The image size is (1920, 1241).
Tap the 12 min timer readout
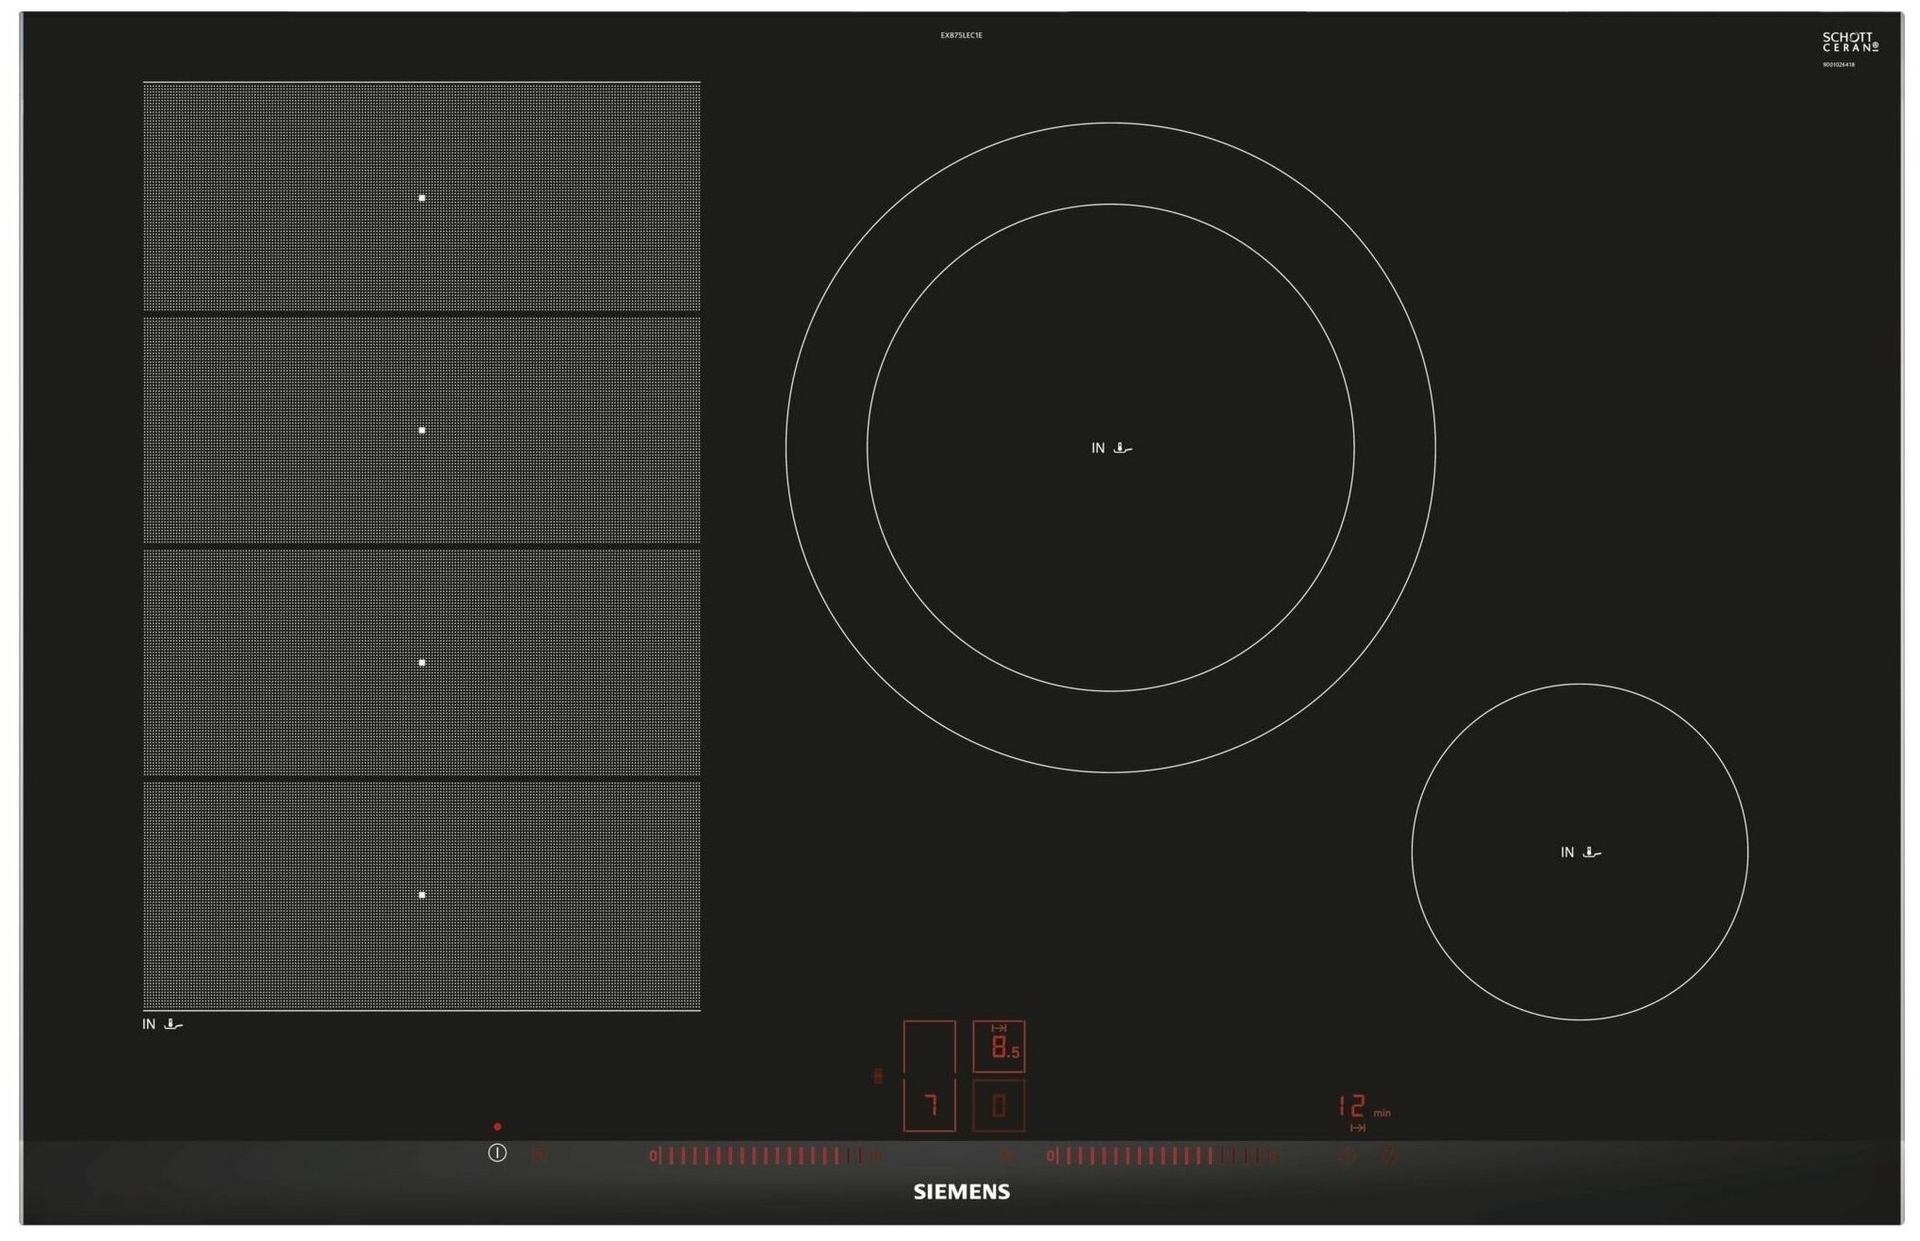pyautogui.click(x=1364, y=1106)
